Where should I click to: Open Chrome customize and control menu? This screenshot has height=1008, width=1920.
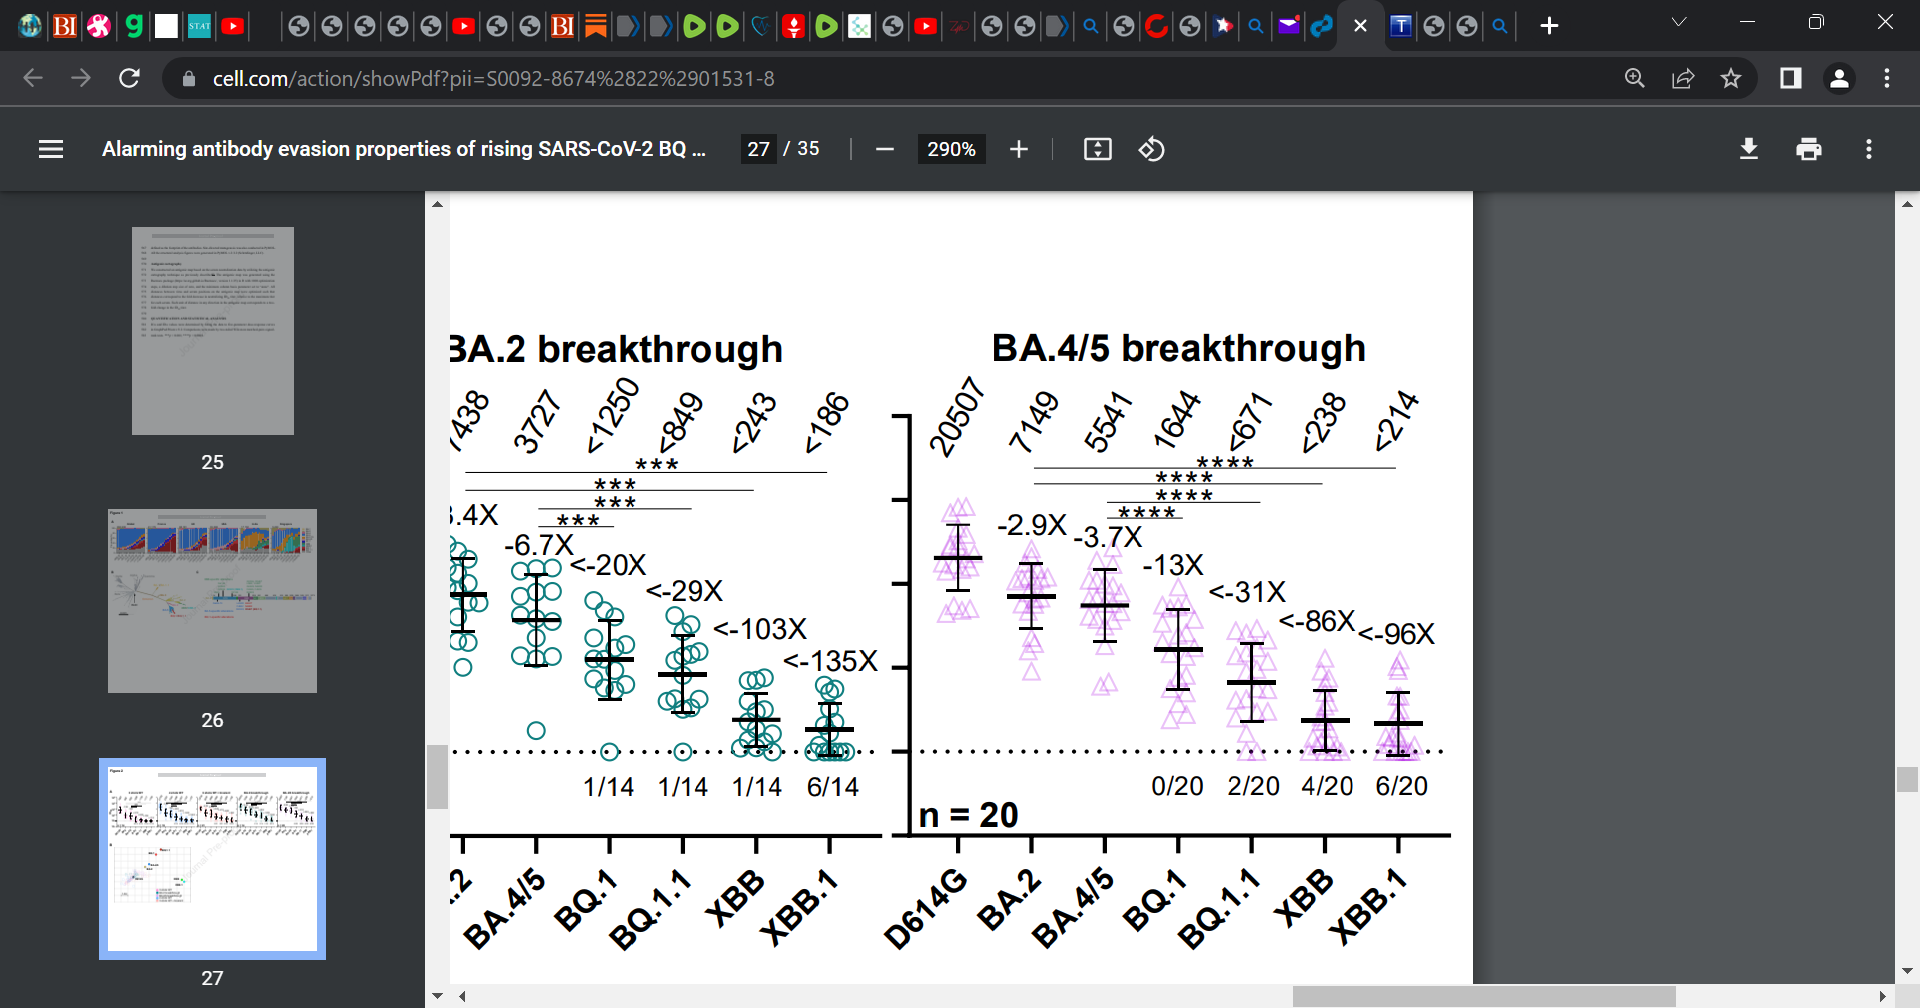[x=1887, y=78]
